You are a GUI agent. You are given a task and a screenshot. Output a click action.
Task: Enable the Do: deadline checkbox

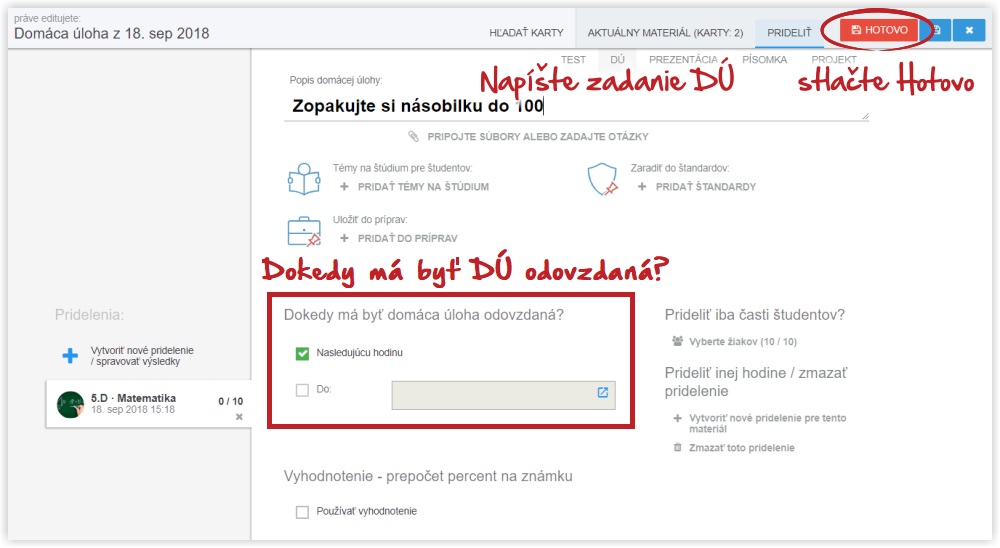(x=302, y=390)
